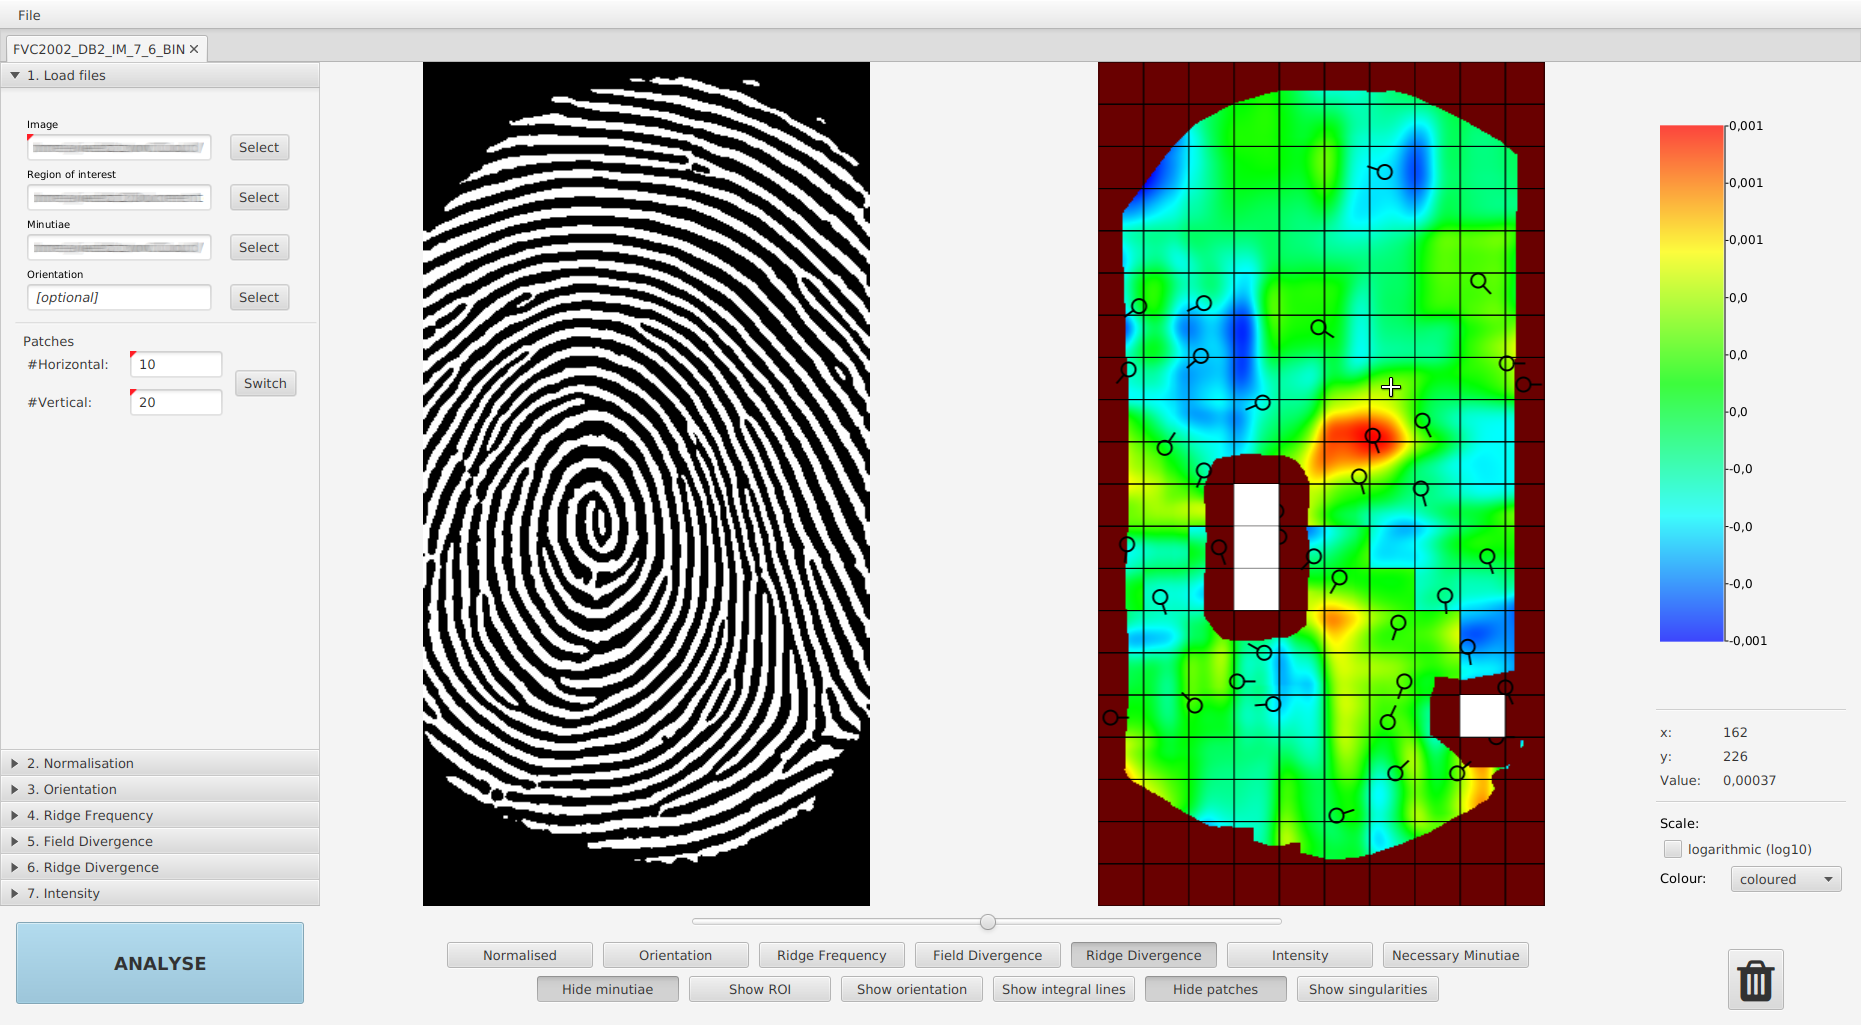
Task: Expand the 2. Normalisation section
Action: (x=160, y=763)
